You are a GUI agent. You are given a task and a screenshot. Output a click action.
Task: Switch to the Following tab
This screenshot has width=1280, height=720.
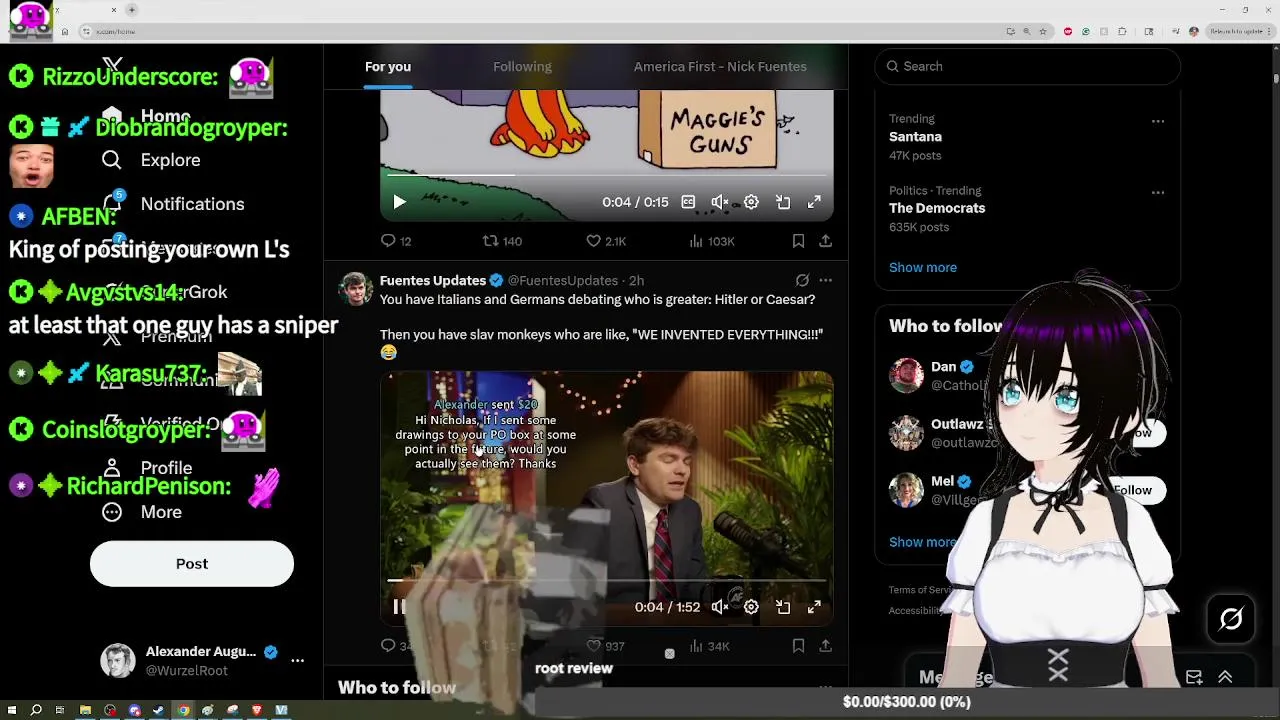point(522,67)
